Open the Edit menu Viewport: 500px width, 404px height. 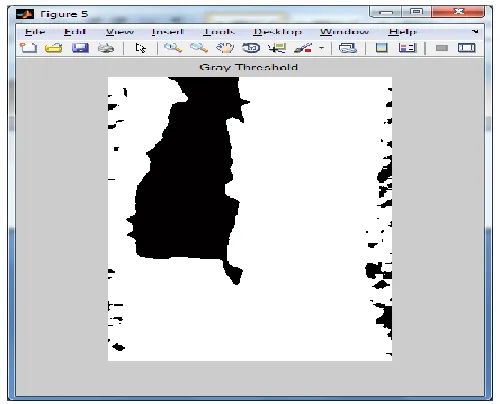[x=75, y=32]
